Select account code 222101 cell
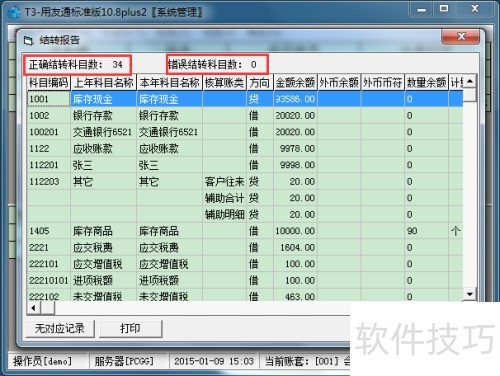The width and height of the screenshot is (500, 376). [x=49, y=264]
